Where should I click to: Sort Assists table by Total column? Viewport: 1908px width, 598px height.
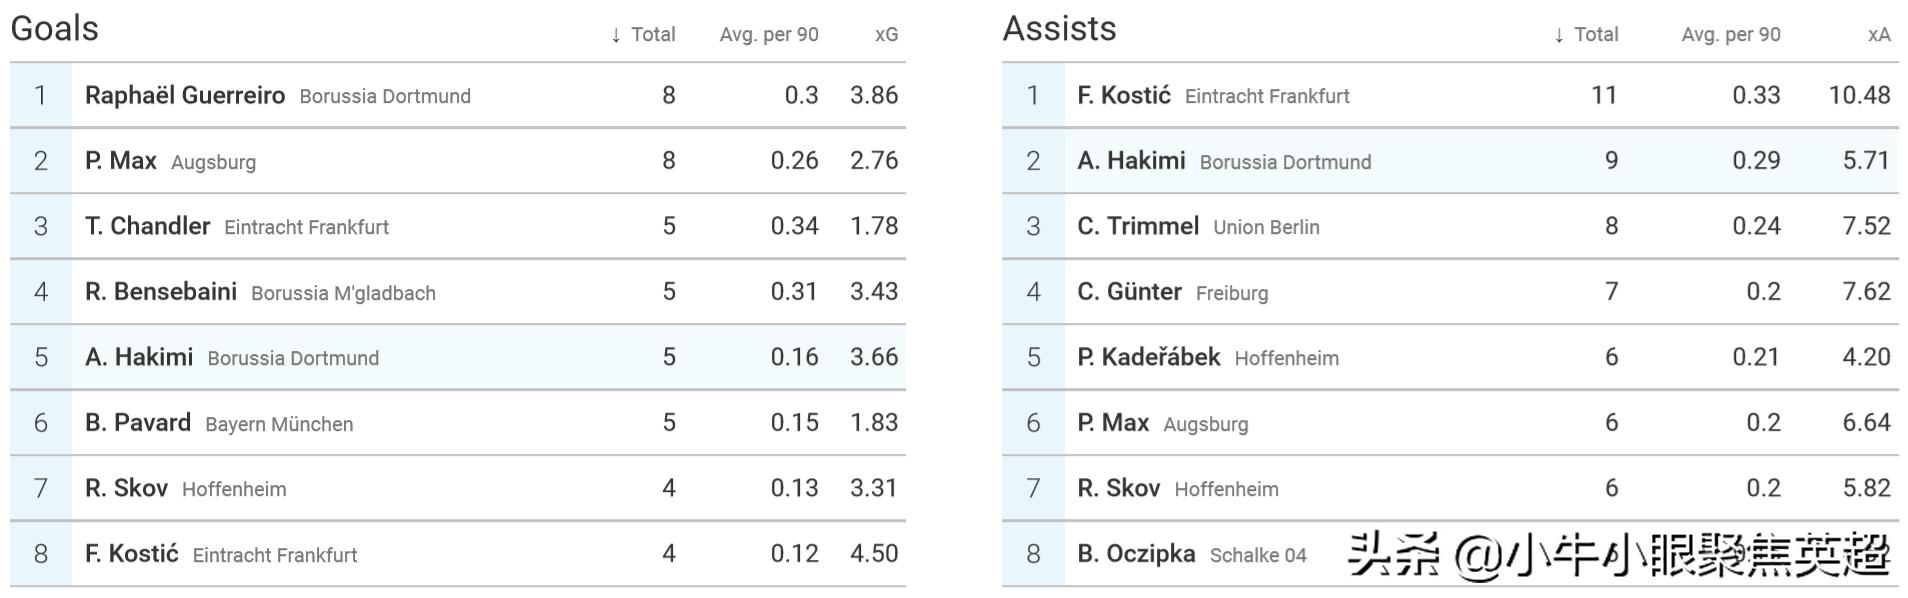pos(1587,34)
